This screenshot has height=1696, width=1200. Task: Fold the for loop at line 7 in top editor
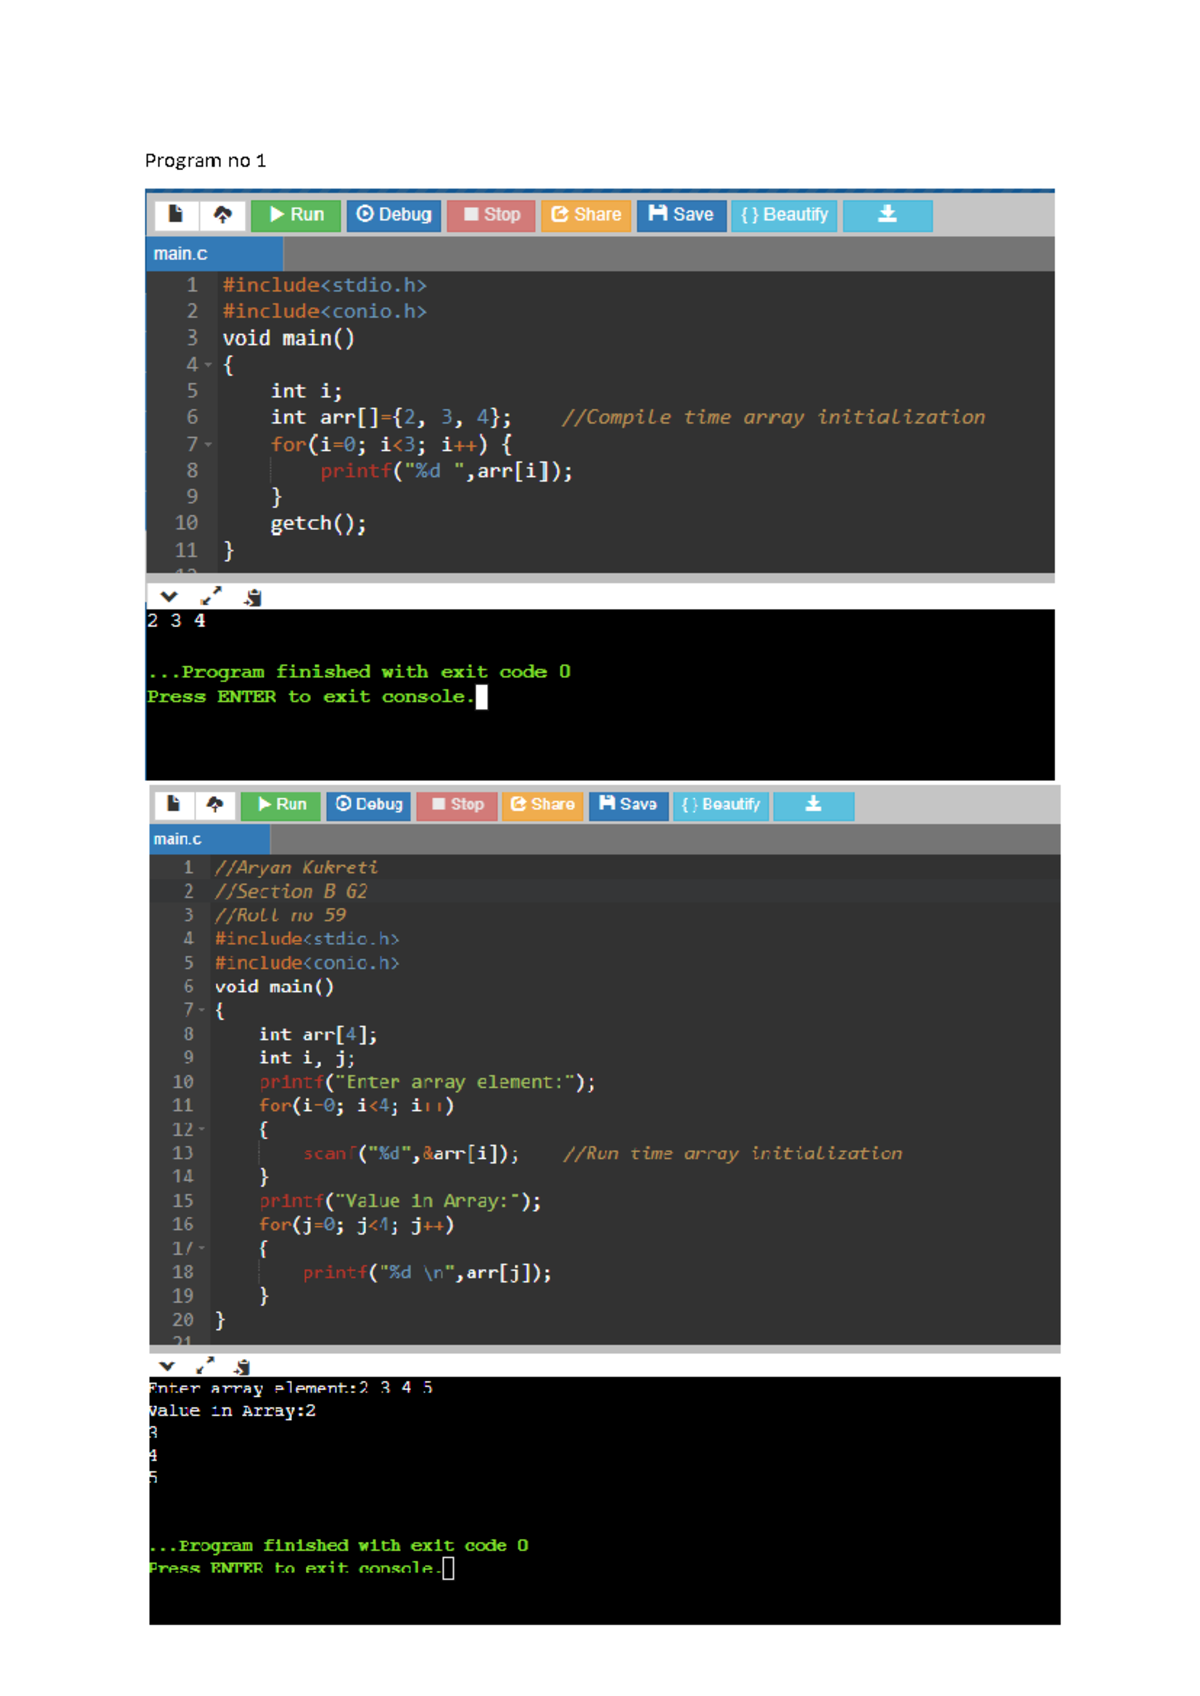pyautogui.click(x=208, y=444)
